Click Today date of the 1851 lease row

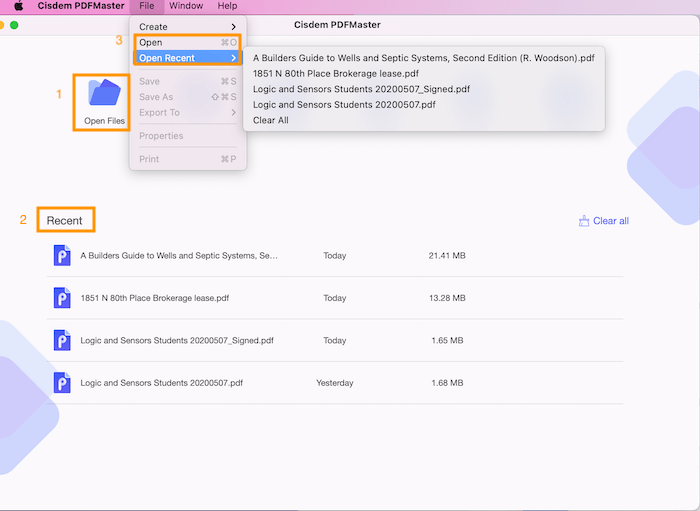(x=335, y=298)
